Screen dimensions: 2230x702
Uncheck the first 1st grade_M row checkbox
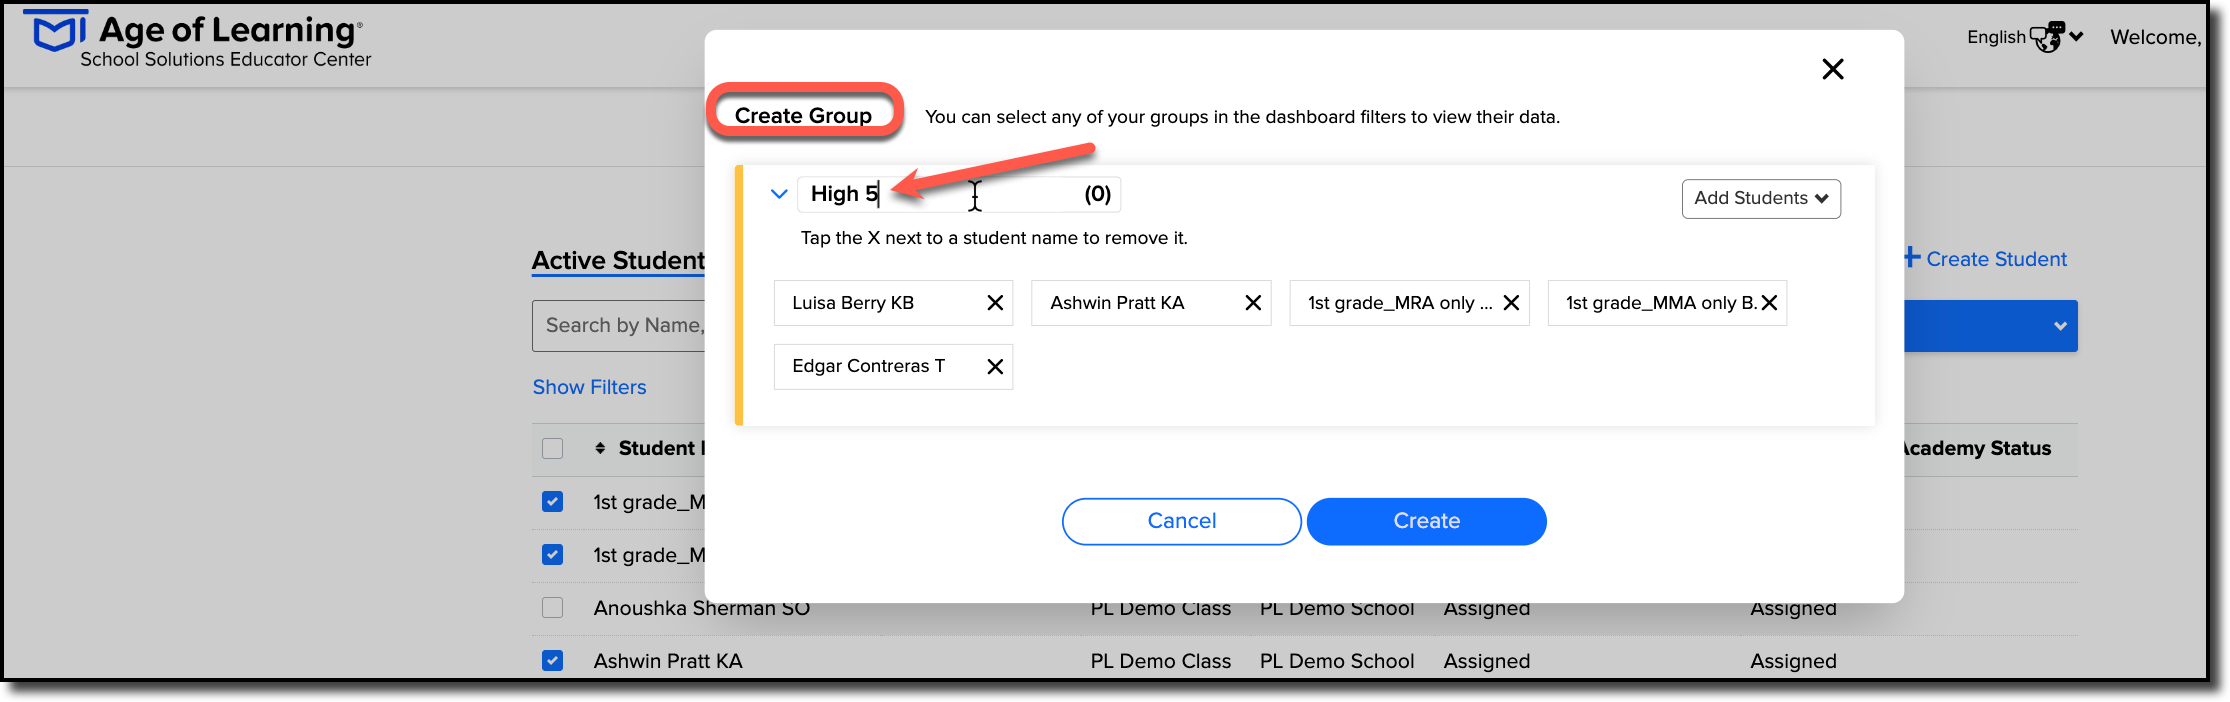(x=552, y=501)
